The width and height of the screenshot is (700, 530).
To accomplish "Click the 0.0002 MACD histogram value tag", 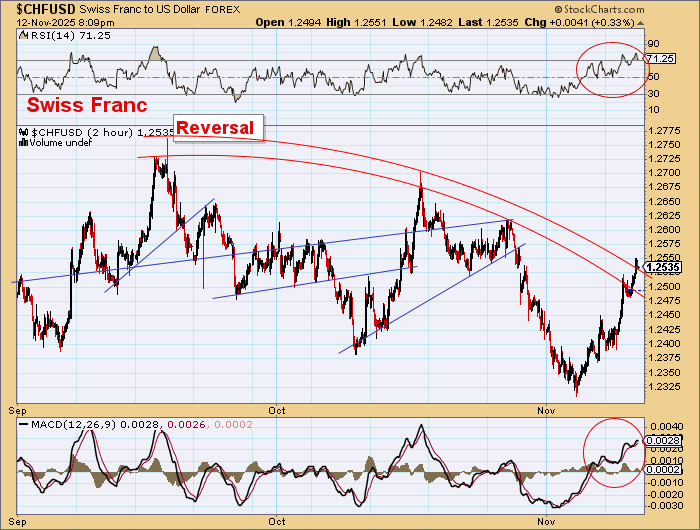I will coord(661,469).
